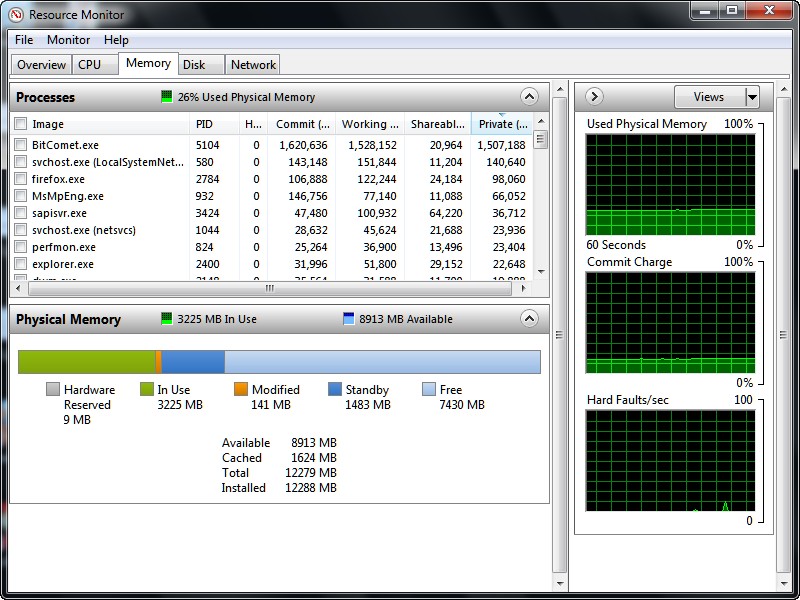Screen dimensions: 800x600
Task: Click the Installed 12288 MB value
Action: (311, 488)
